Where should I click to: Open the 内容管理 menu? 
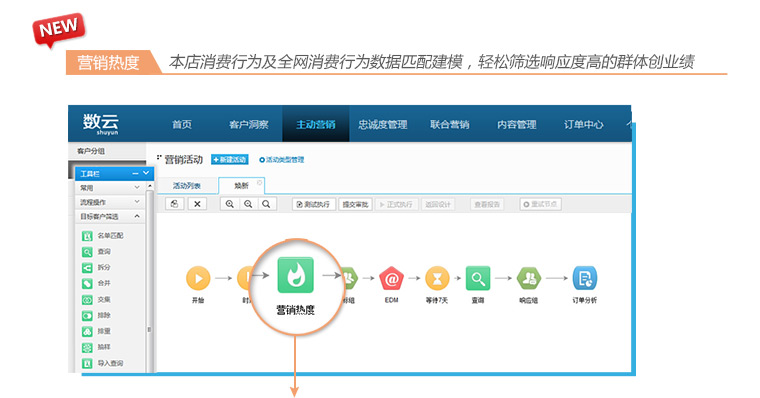click(x=516, y=125)
